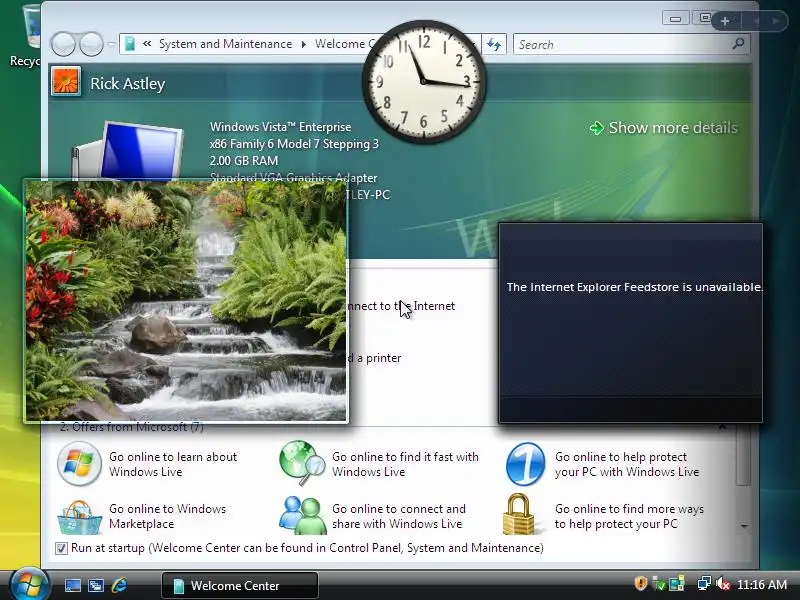
Task: Click the 2.00 GB RAM text
Action: click(x=244, y=161)
